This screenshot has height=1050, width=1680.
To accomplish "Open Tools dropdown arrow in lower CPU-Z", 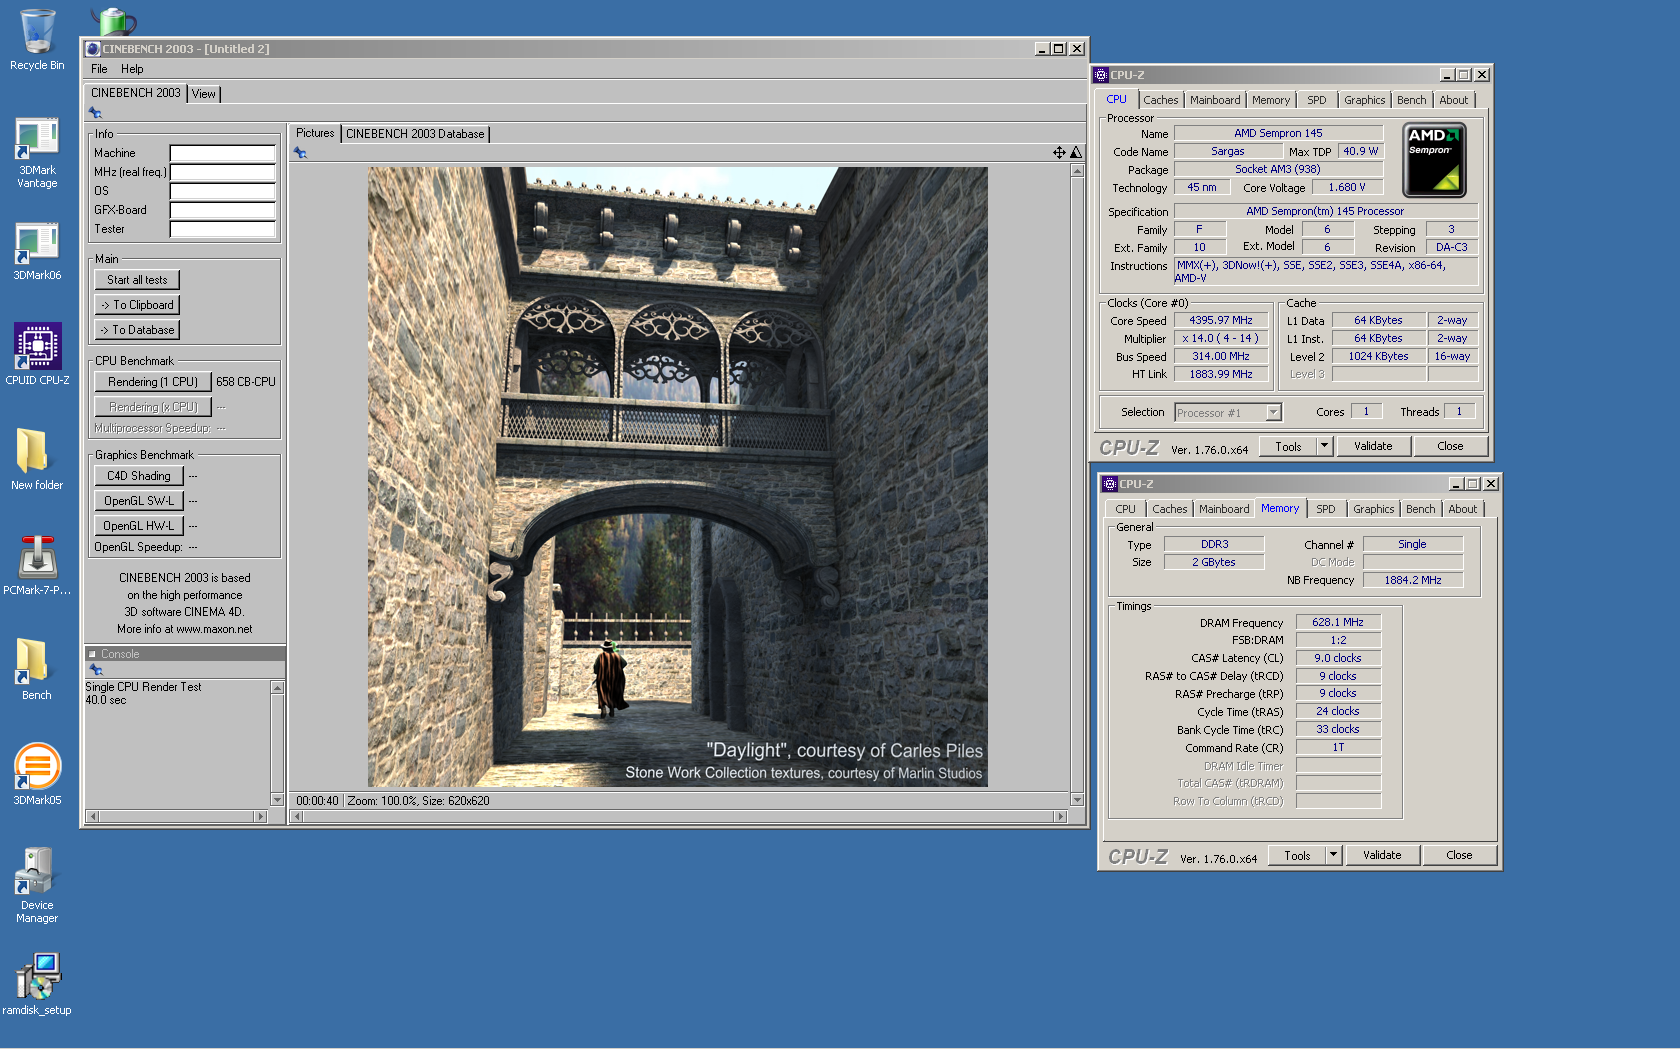I will click(1333, 855).
